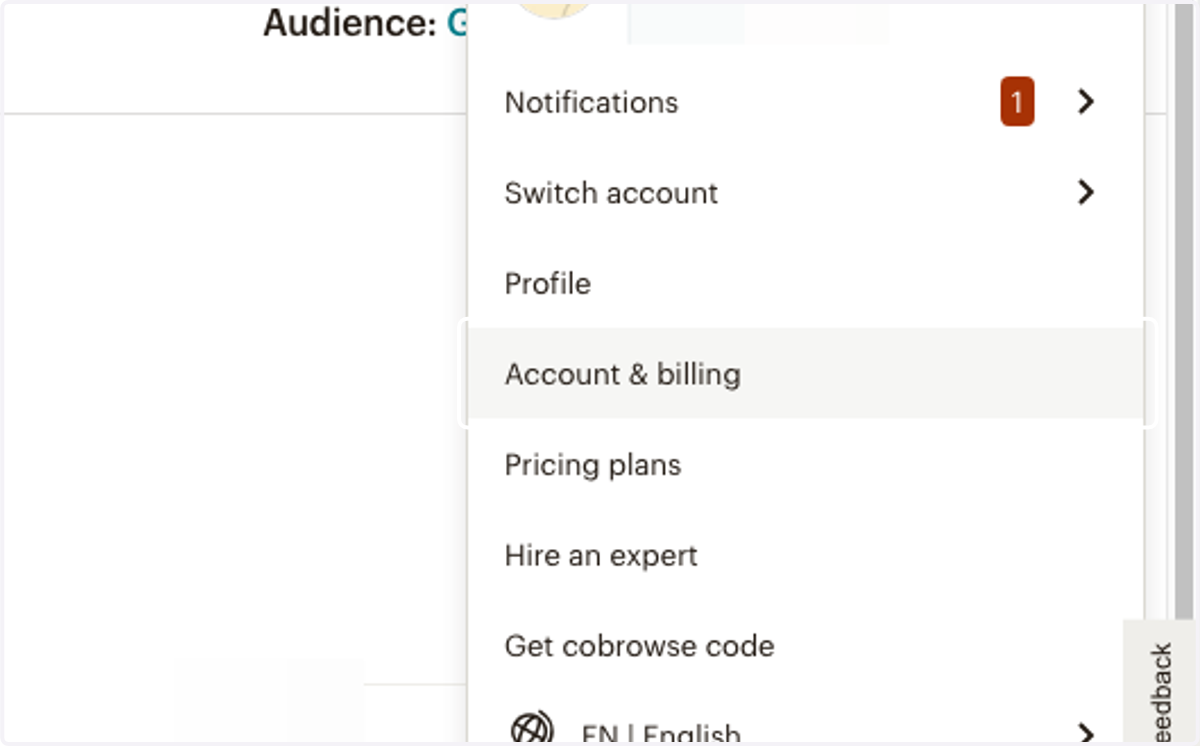Image resolution: width=1200 pixels, height=746 pixels.
Task: Go to Profile
Action: click(x=805, y=283)
